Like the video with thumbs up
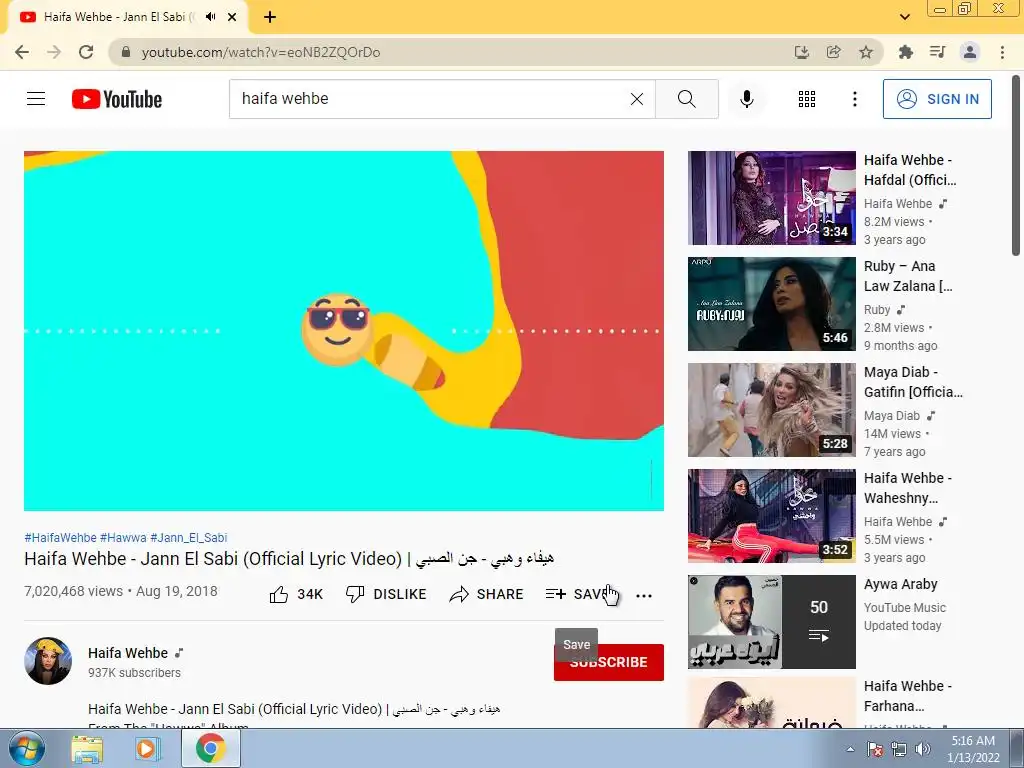The image size is (1024, 768). [296, 594]
